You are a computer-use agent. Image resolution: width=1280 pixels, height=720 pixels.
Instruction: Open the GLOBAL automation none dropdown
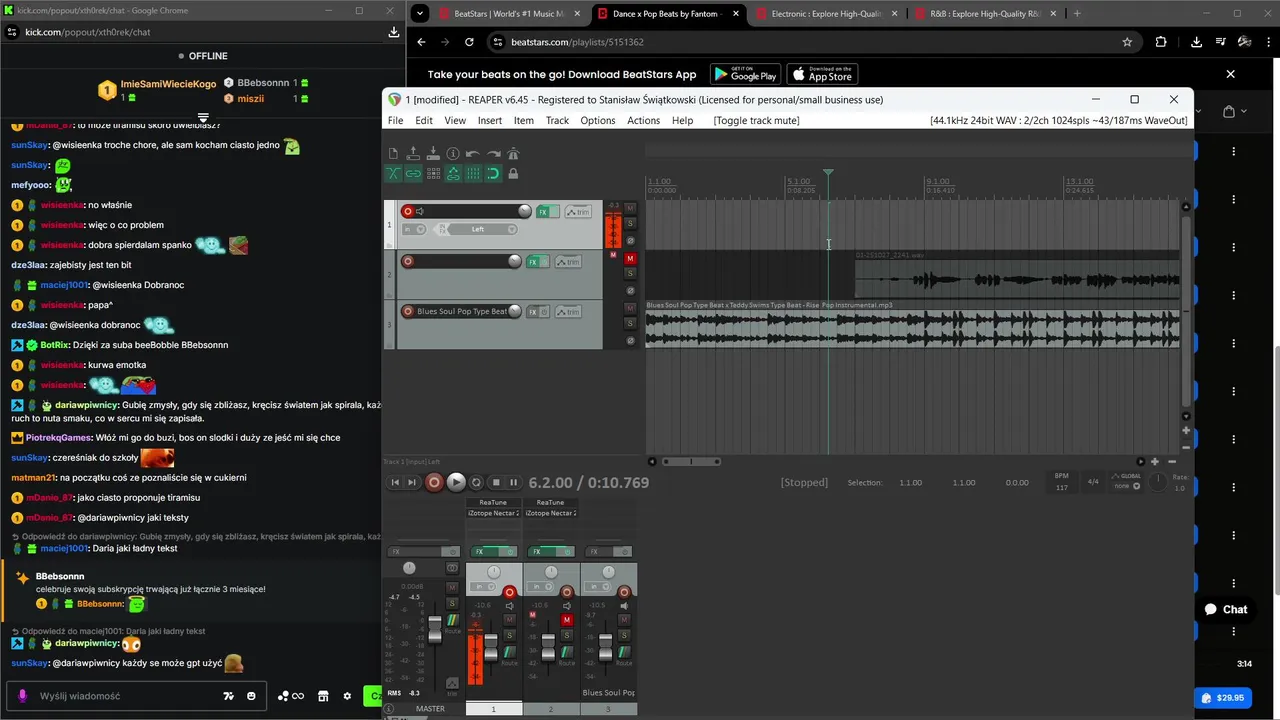point(1127,486)
